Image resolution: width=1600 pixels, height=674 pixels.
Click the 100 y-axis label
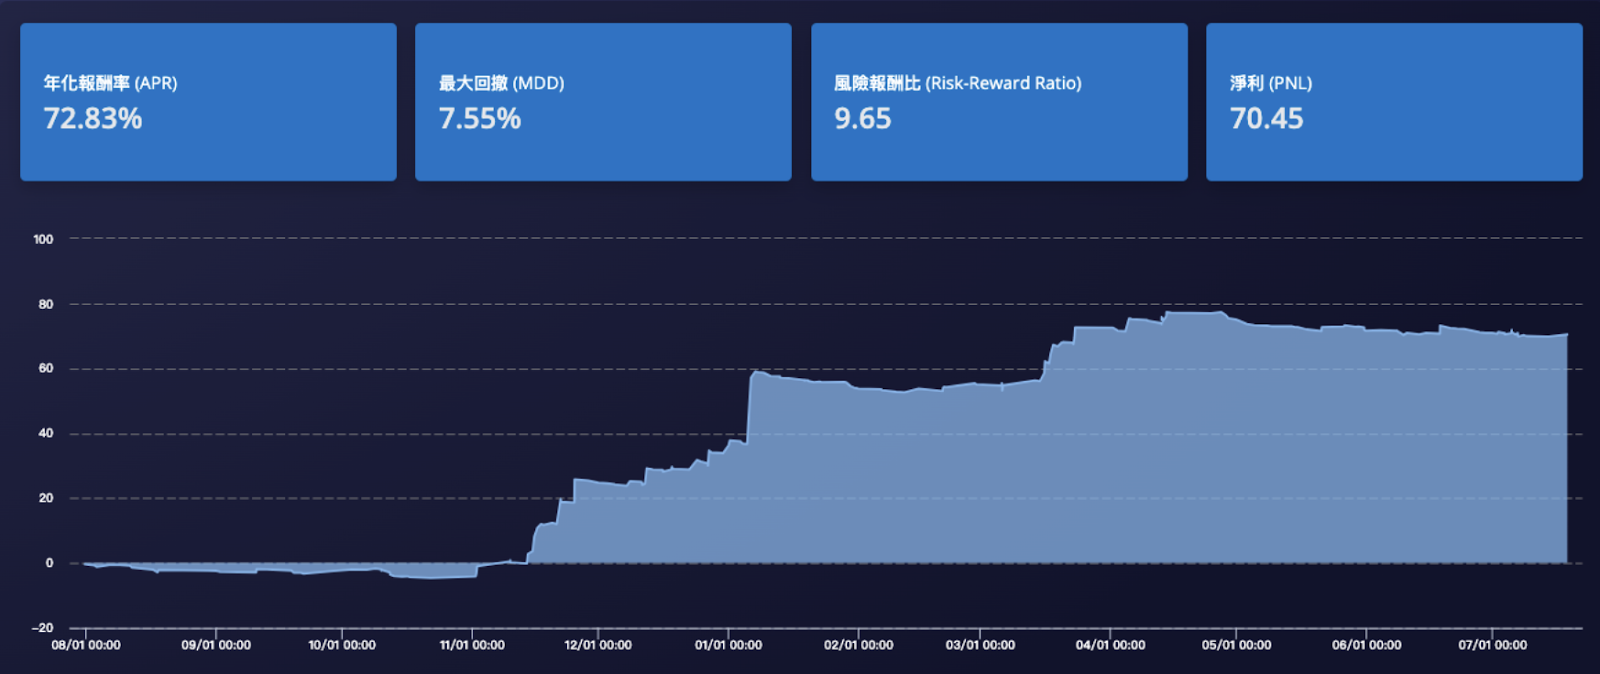pyautogui.click(x=43, y=239)
